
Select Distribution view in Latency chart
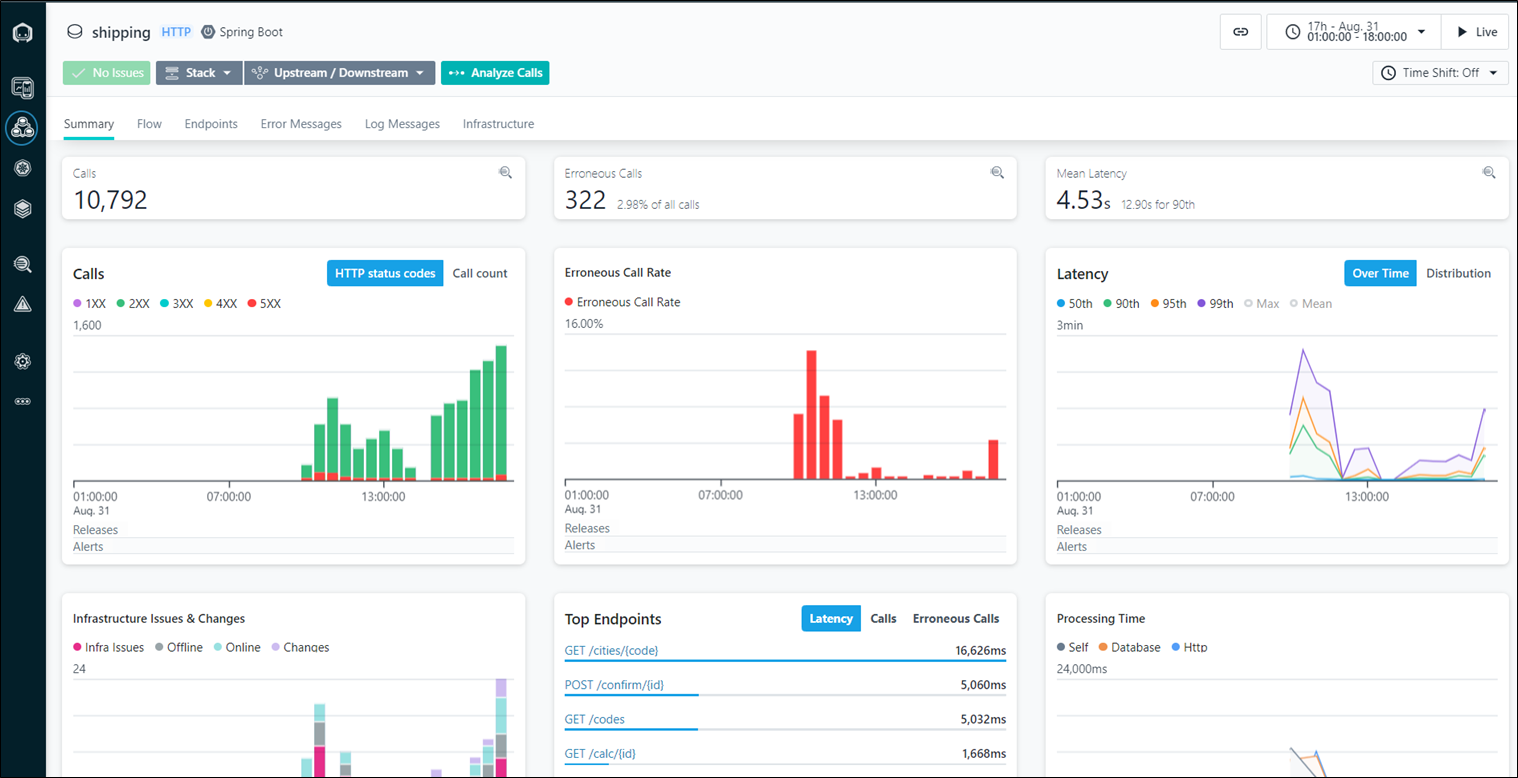point(1458,273)
